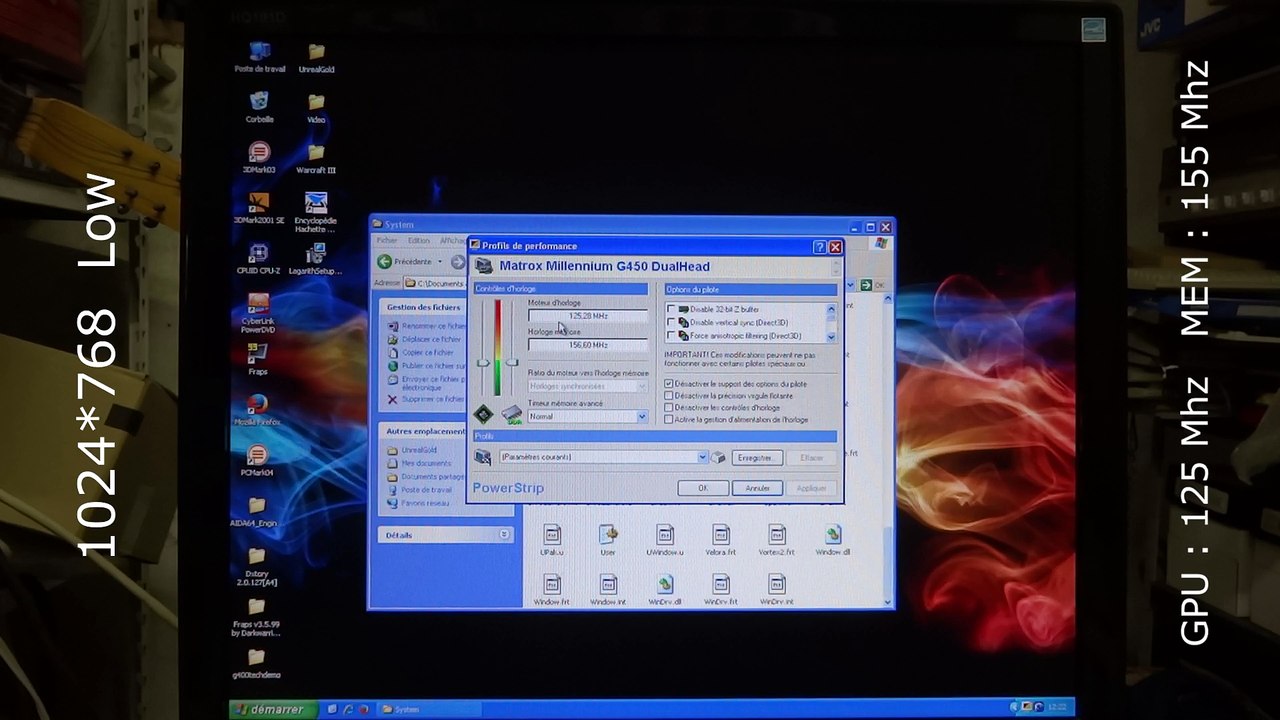Click the Enregistrer button
This screenshot has height=720, width=1280.
pos(755,458)
